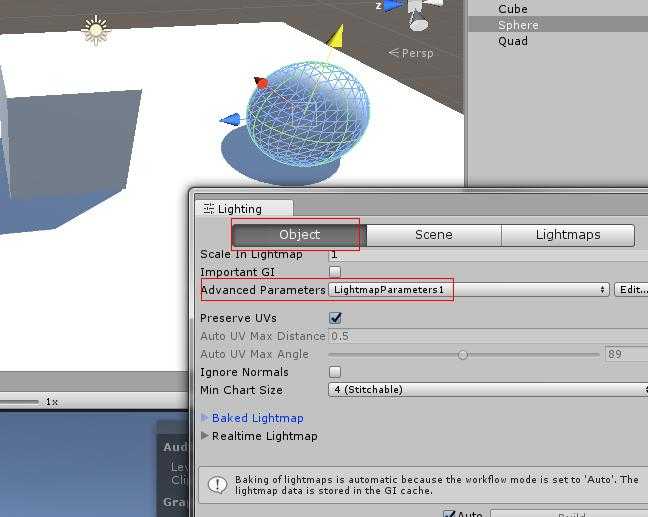Switch to the Scene tab in Lighting
The image size is (648, 517).
(434, 235)
